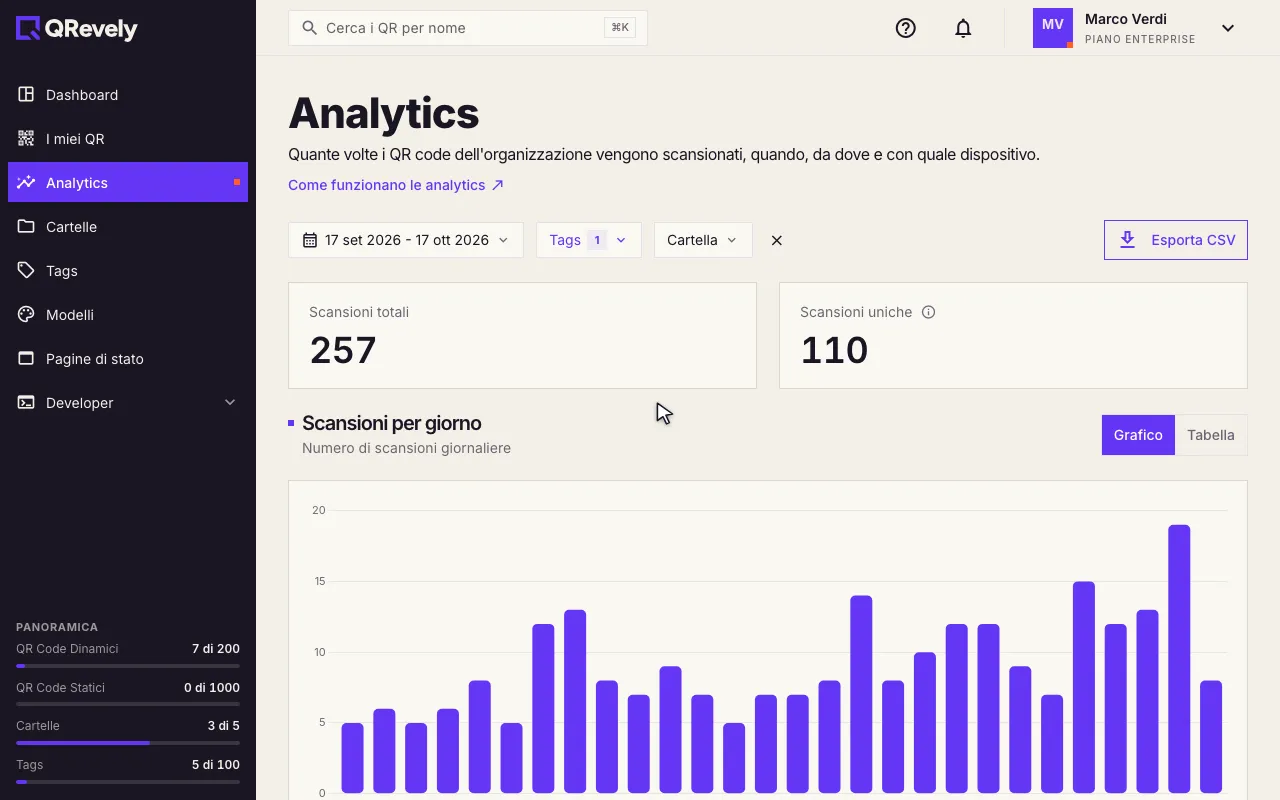Open the help question mark icon

(906, 28)
